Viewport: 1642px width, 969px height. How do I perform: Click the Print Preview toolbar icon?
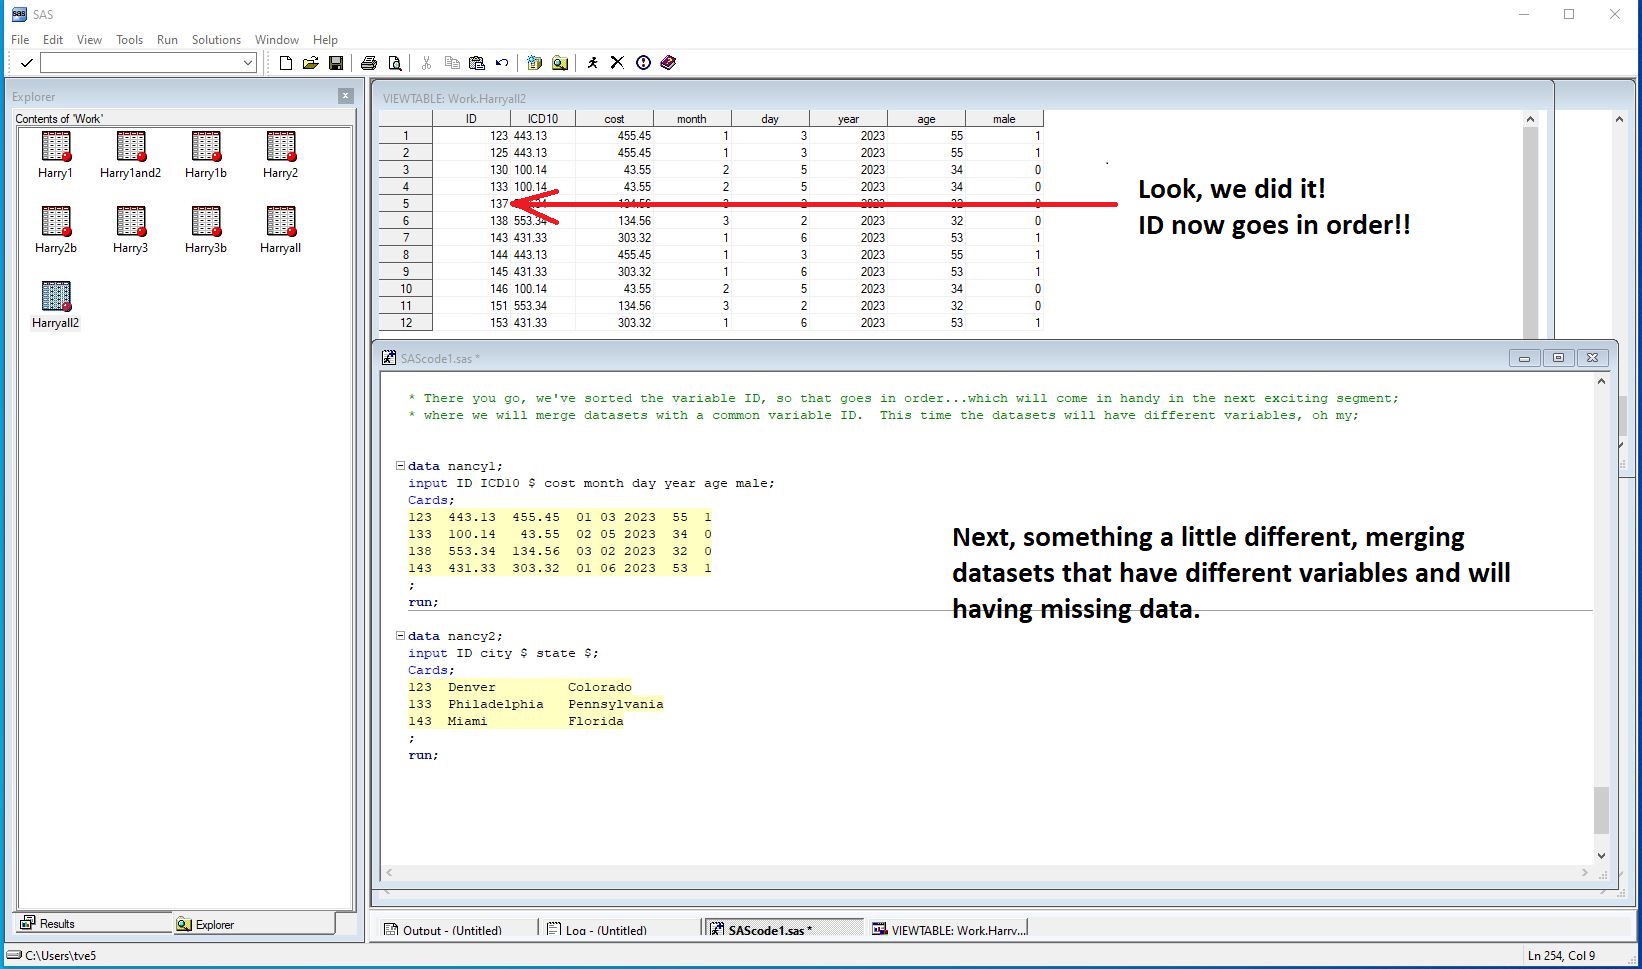395,63
